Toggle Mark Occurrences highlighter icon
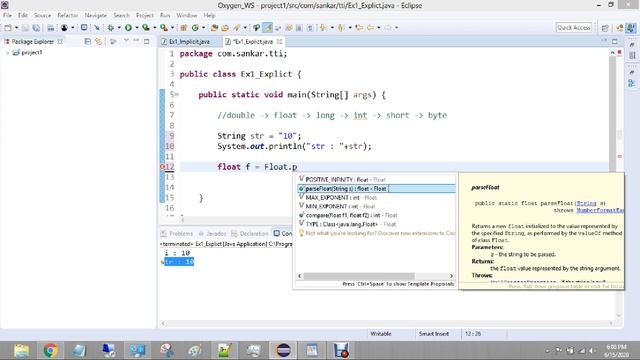Screen dimensions: 640x360 coord(267,28)
